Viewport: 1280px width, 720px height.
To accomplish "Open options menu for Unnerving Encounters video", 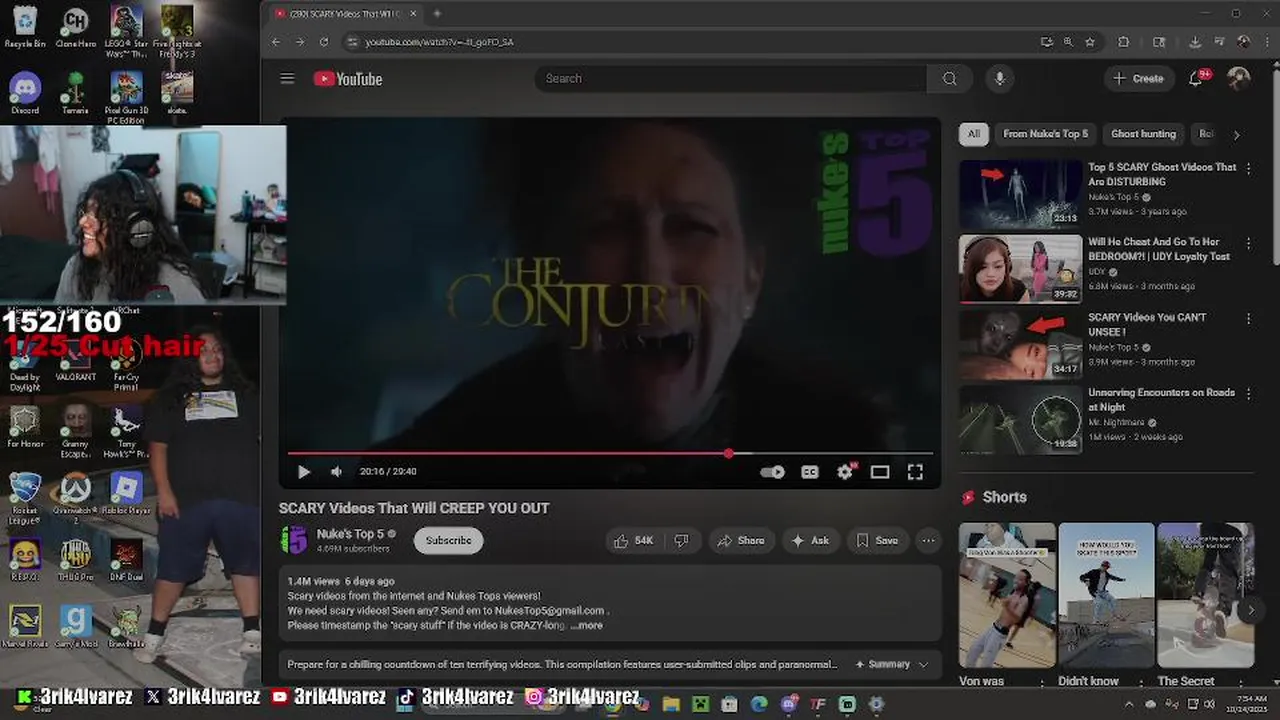I will pyautogui.click(x=1248, y=394).
